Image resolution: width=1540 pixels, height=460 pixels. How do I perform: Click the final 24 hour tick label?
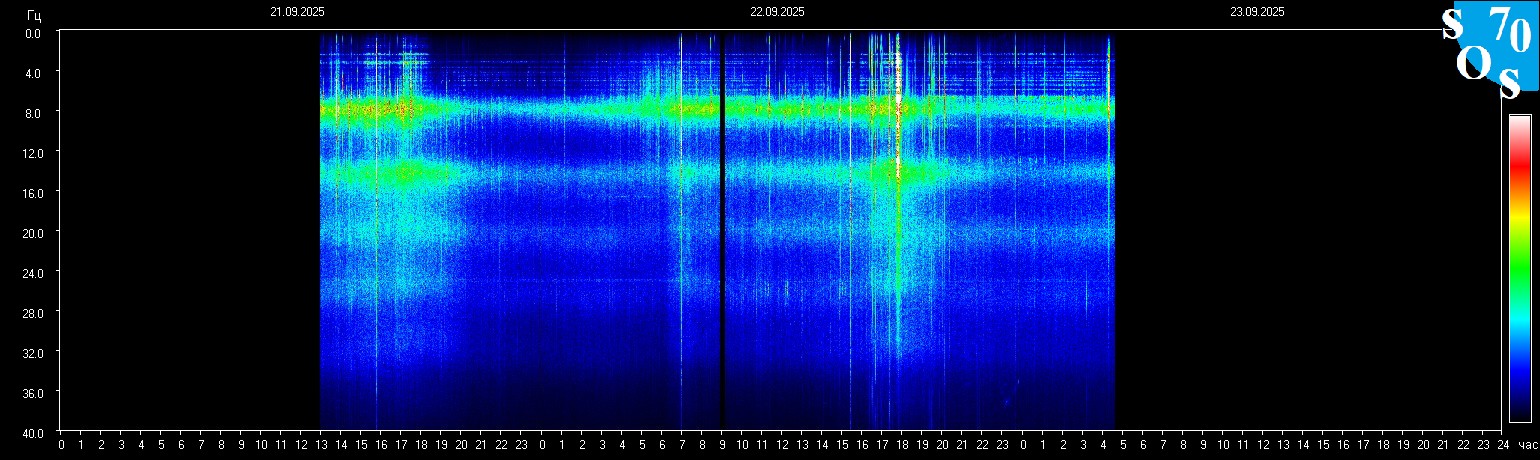coord(1503,444)
